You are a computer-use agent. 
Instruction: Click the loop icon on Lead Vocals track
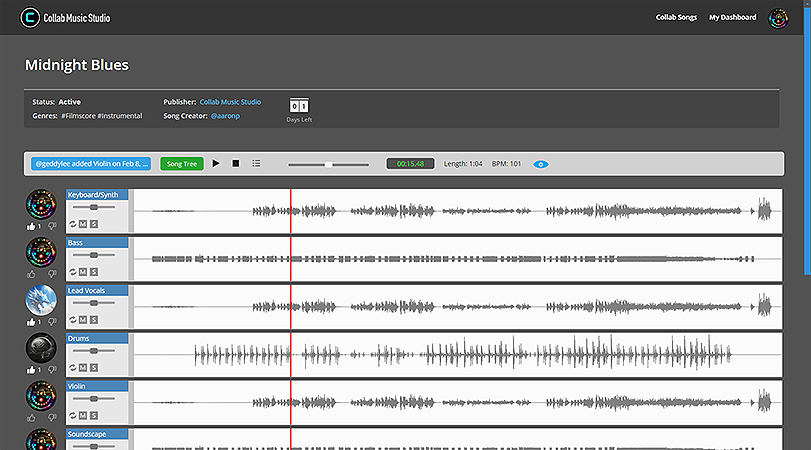pos(72,320)
